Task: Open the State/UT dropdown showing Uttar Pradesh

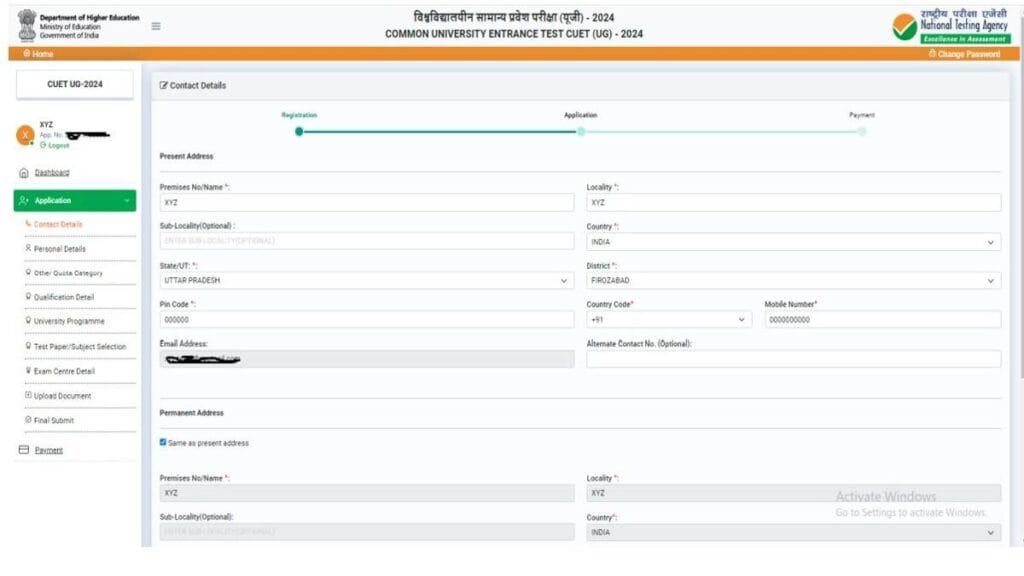Action: point(367,281)
